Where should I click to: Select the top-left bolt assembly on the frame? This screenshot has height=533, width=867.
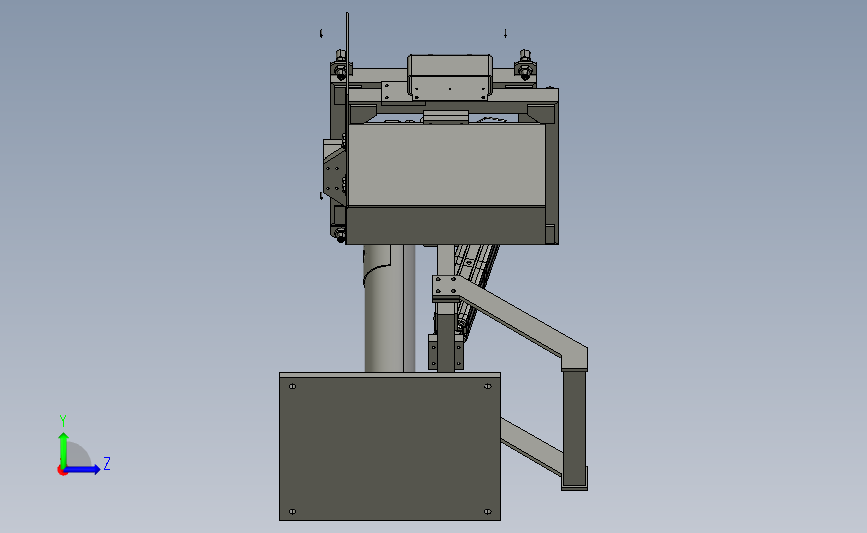pyautogui.click(x=341, y=65)
